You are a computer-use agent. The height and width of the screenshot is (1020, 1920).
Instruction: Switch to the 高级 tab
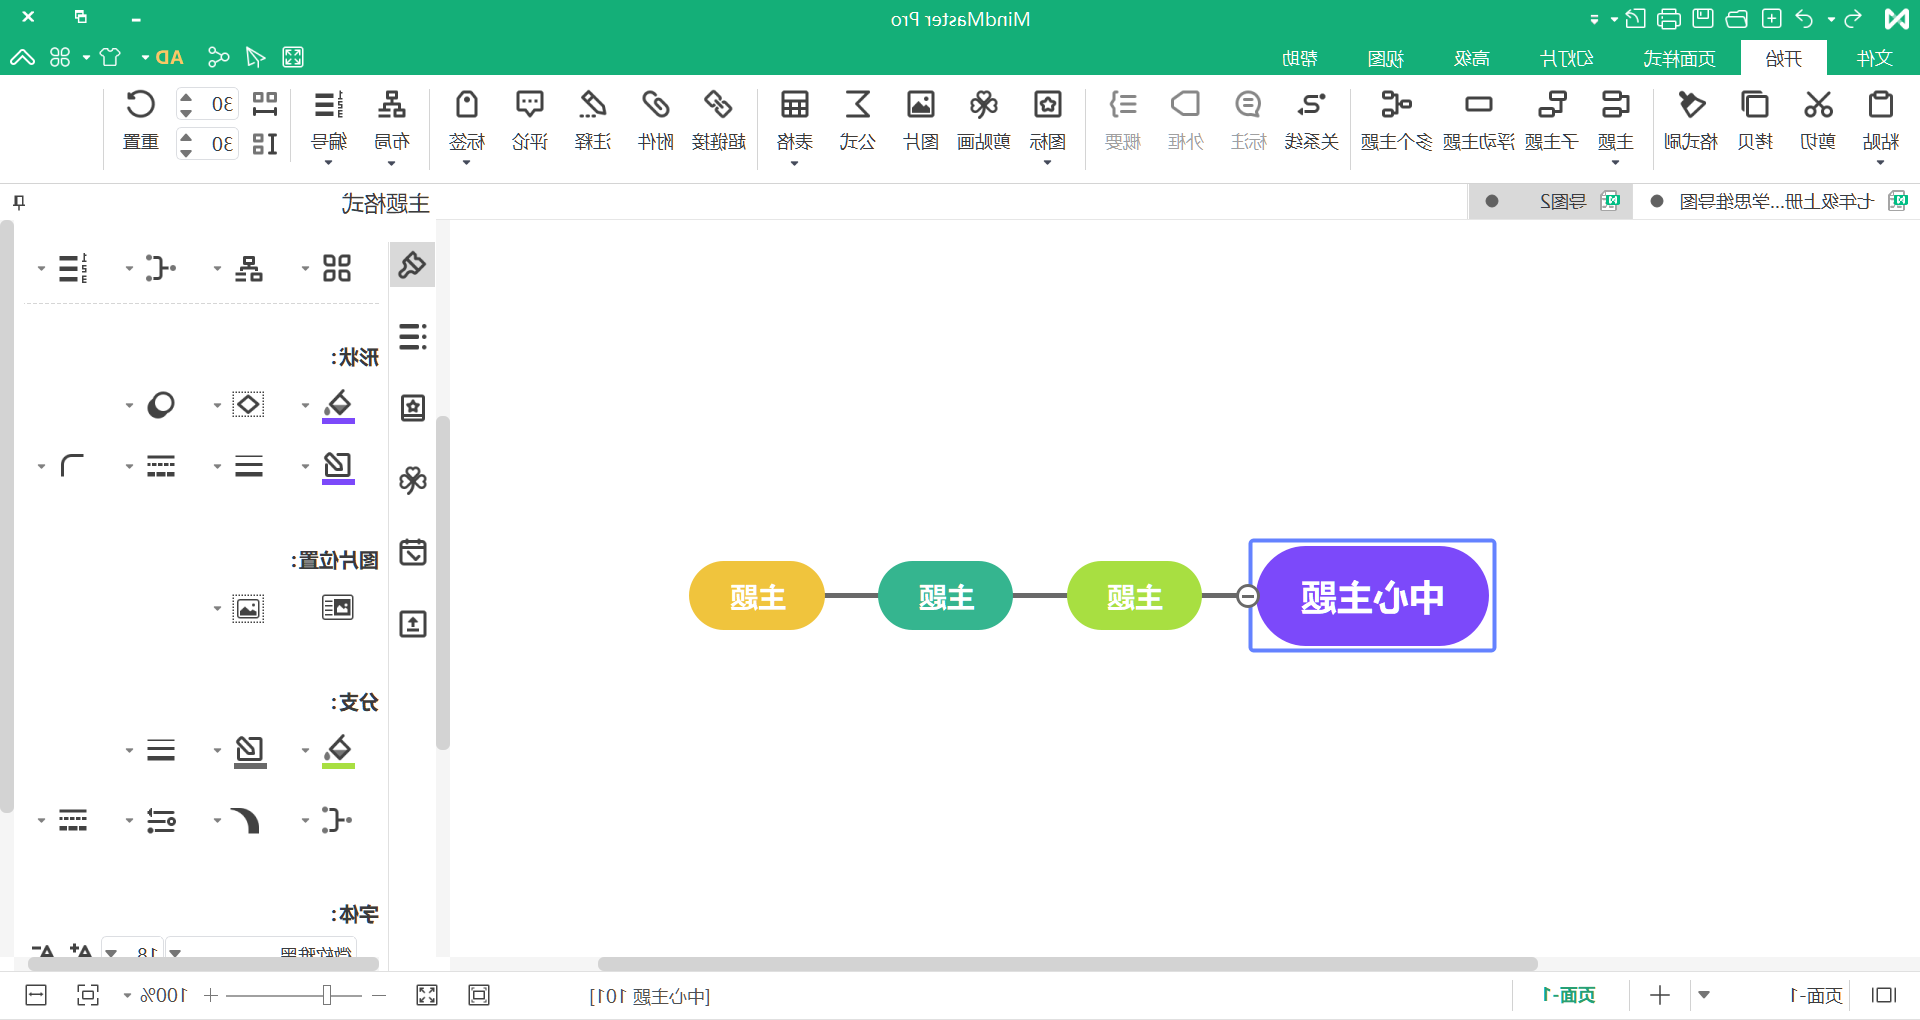pyautogui.click(x=1472, y=58)
